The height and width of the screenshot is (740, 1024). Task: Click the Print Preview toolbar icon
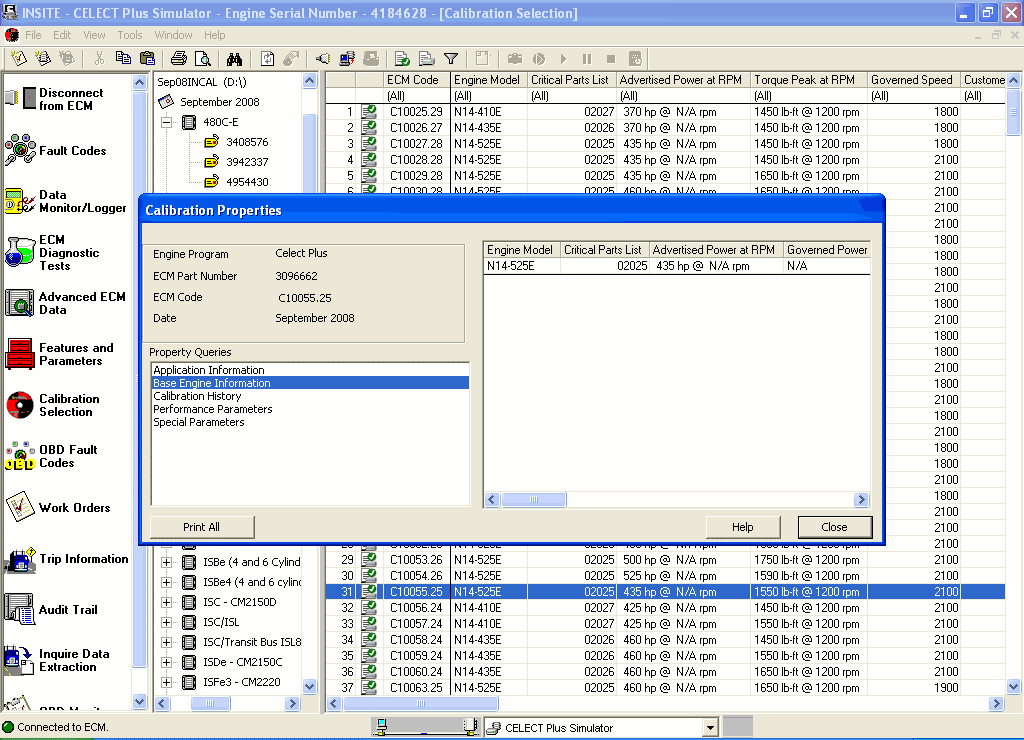coord(203,59)
